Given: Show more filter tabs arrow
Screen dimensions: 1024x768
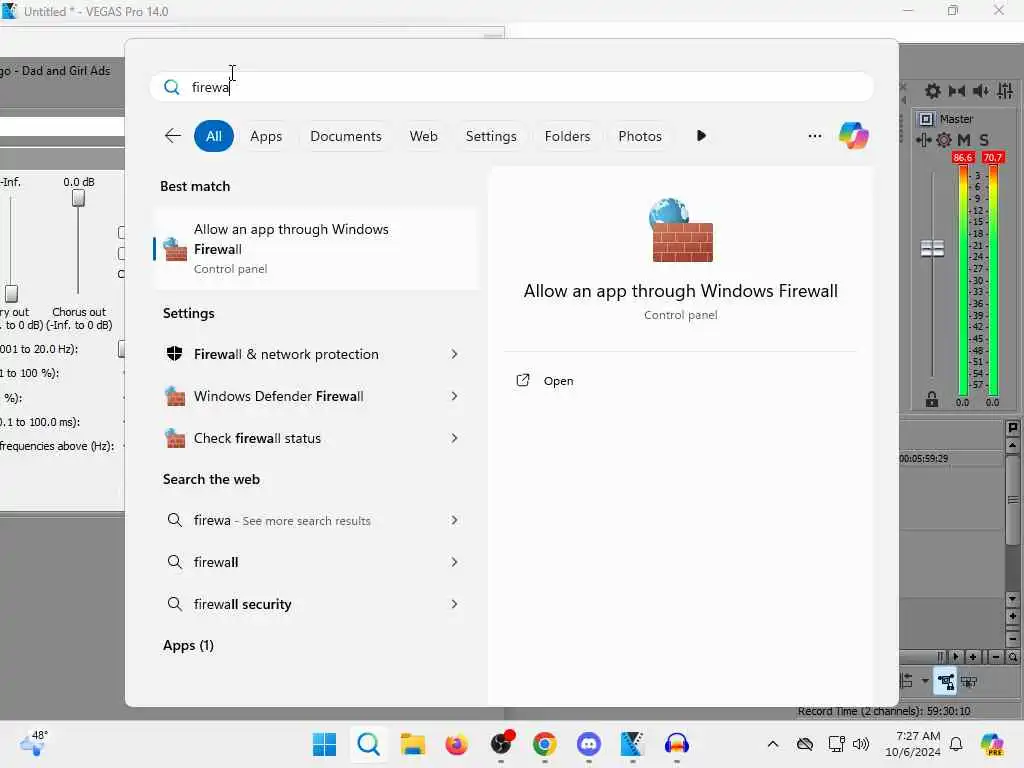Looking at the screenshot, I should coord(701,136).
